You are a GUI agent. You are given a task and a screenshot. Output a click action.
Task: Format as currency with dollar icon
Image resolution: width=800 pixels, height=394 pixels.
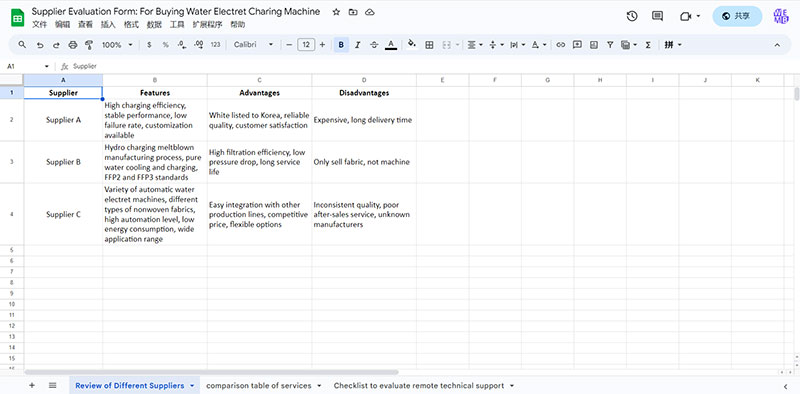[x=149, y=45]
